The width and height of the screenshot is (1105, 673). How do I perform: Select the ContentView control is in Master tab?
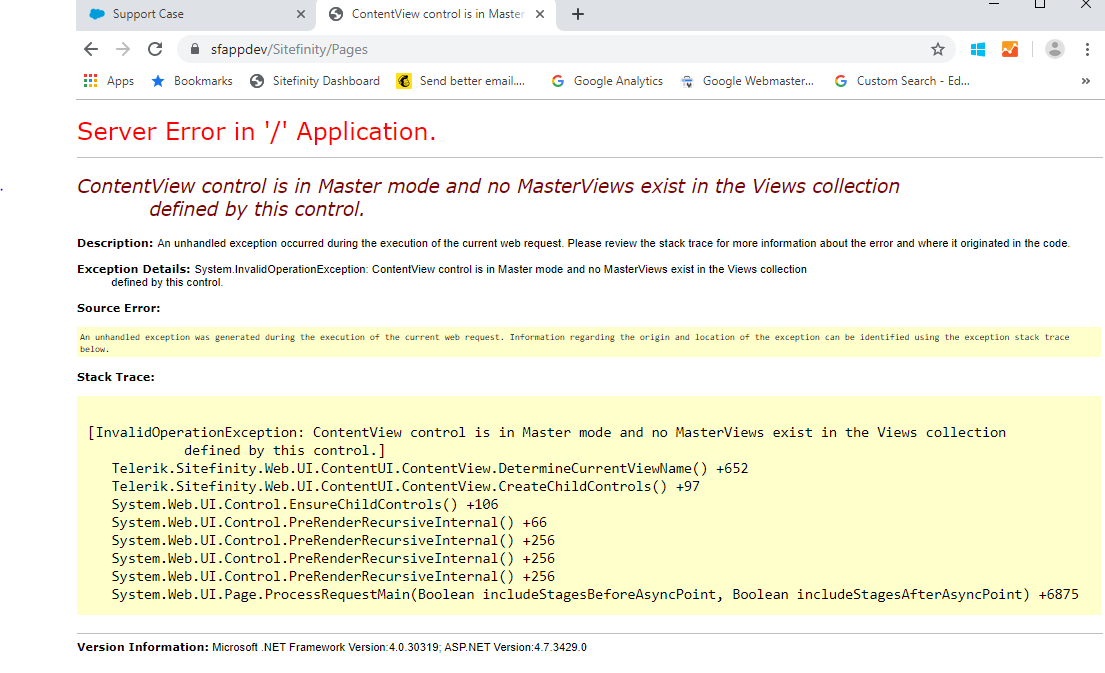pyautogui.click(x=437, y=14)
